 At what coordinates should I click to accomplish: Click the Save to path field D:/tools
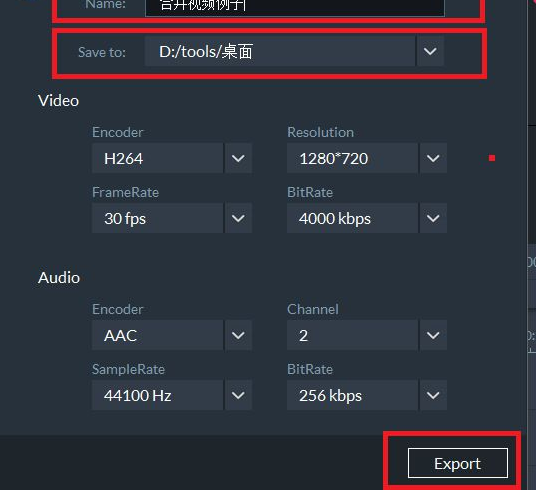[x=280, y=51]
